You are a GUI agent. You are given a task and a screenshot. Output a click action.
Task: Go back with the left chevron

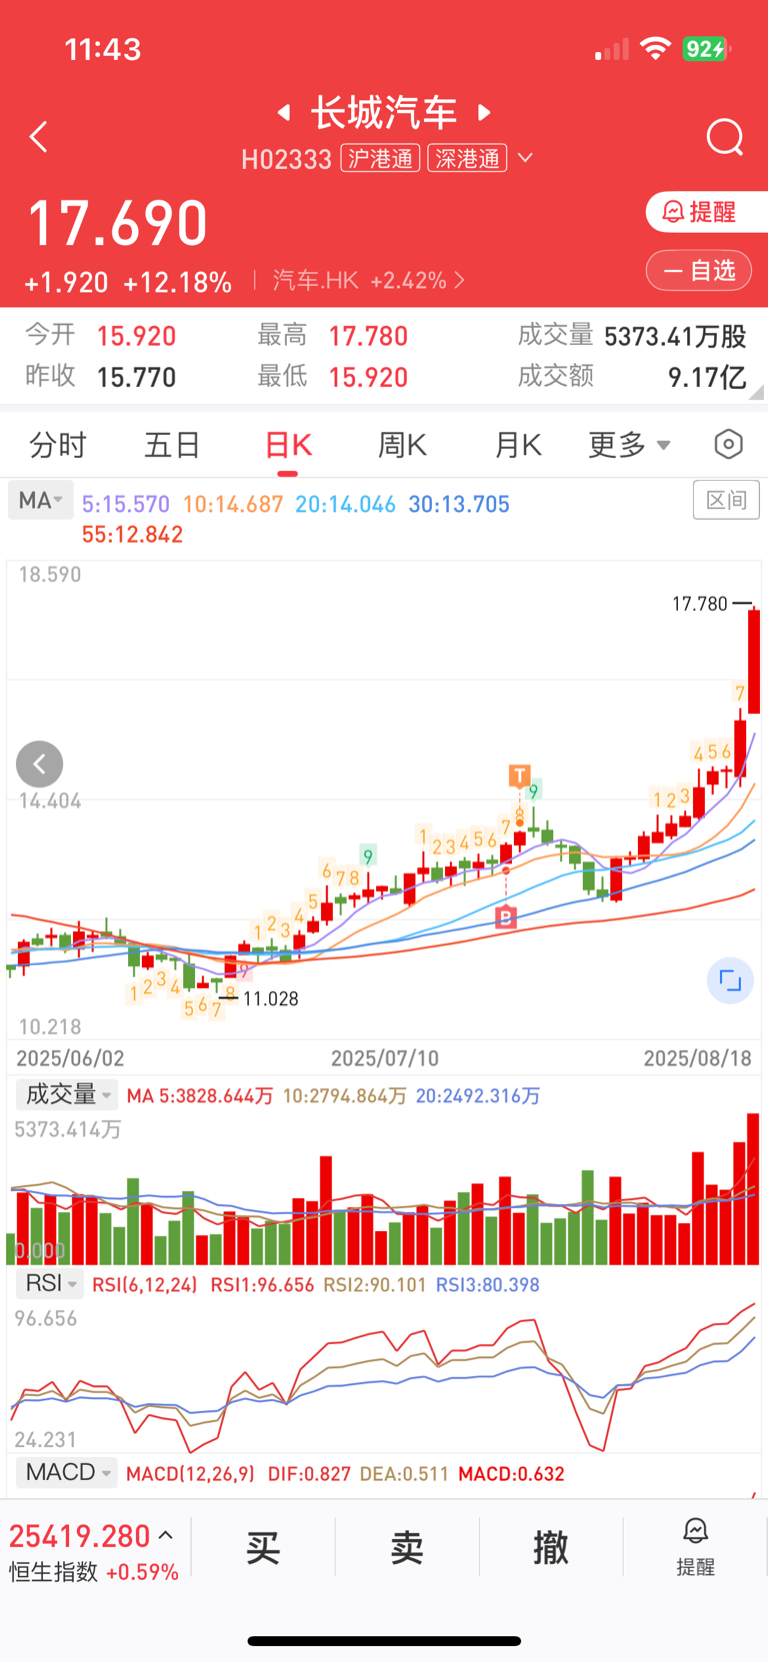39,137
